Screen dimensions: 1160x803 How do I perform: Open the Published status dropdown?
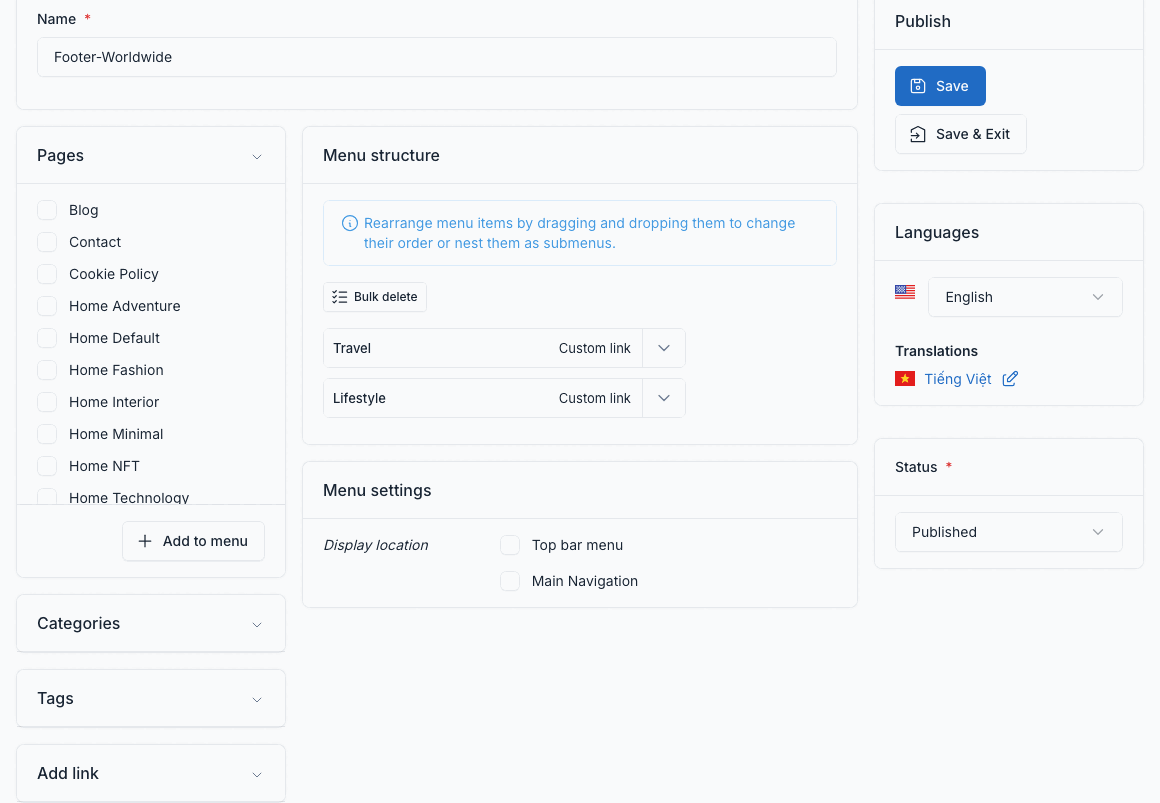coord(1008,532)
